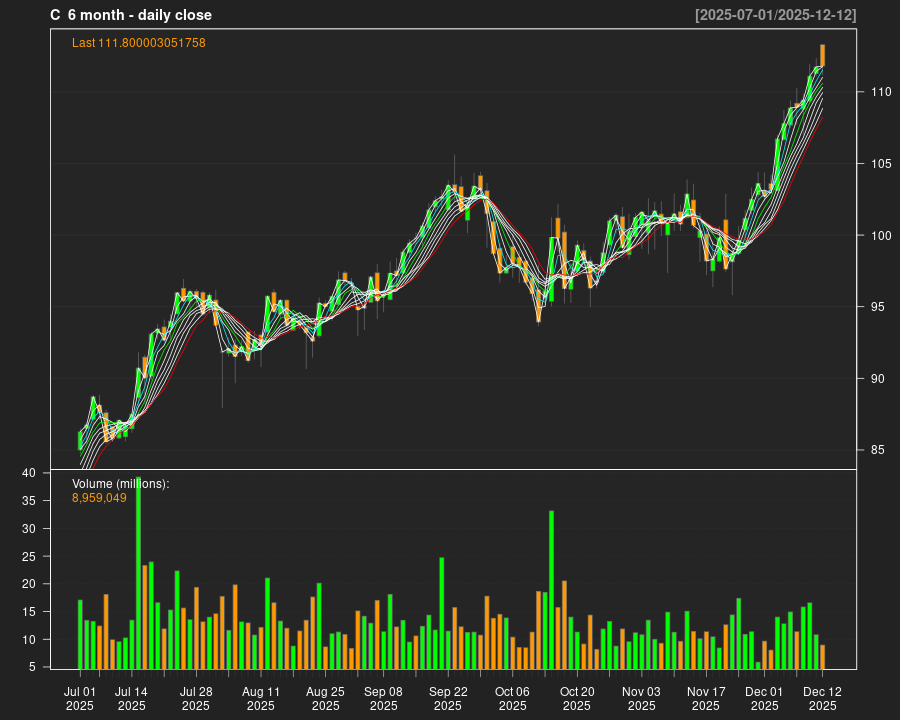Click the date range label in top-right corner

click(x=775, y=15)
